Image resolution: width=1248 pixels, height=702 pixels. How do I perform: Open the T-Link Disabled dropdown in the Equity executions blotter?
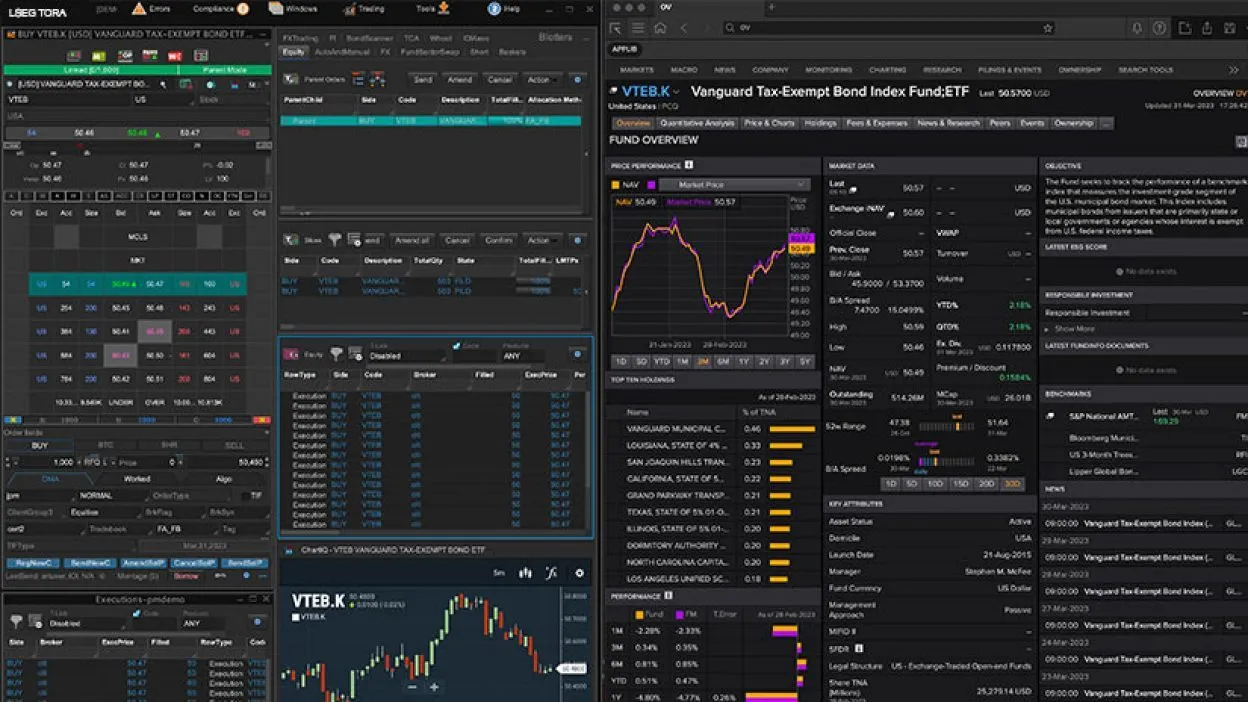click(x=407, y=355)
